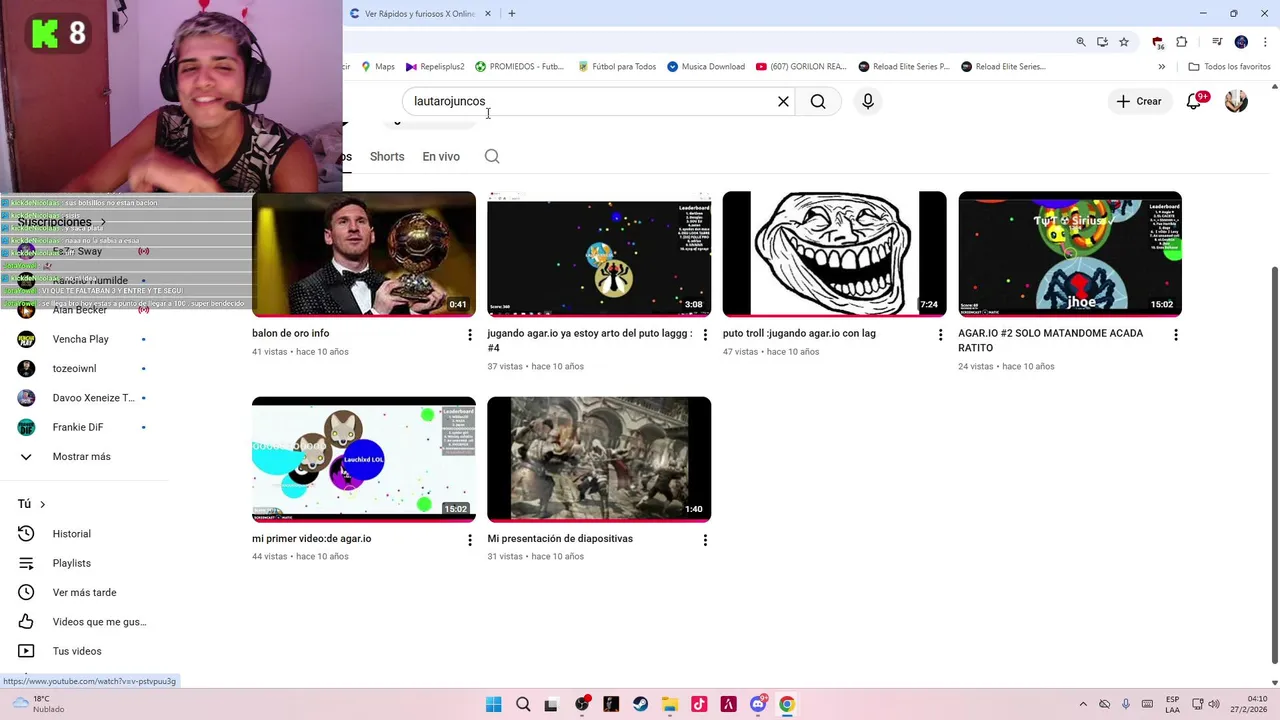Open Windows Start menu
1280x720 pixels.
coord(493,704)
